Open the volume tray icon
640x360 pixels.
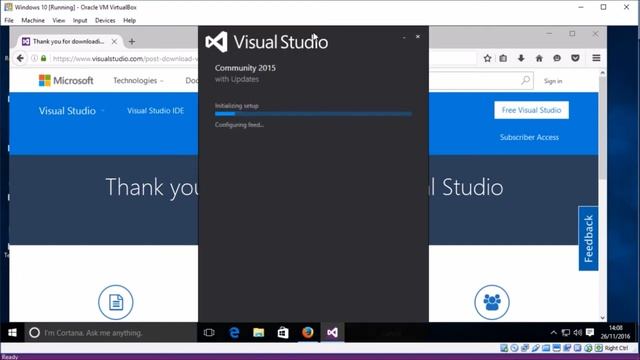(578, 333)
